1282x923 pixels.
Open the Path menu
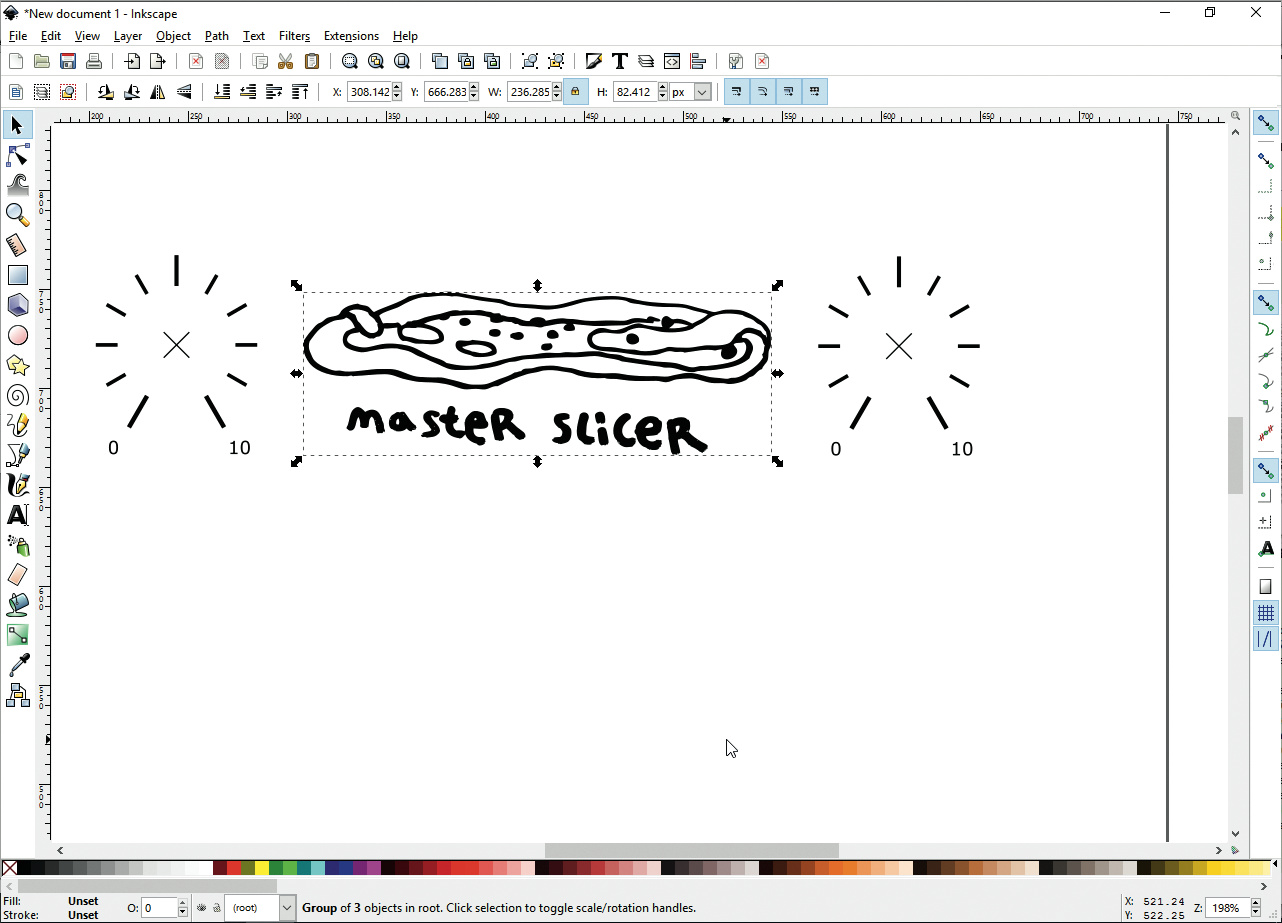point(217,36)
